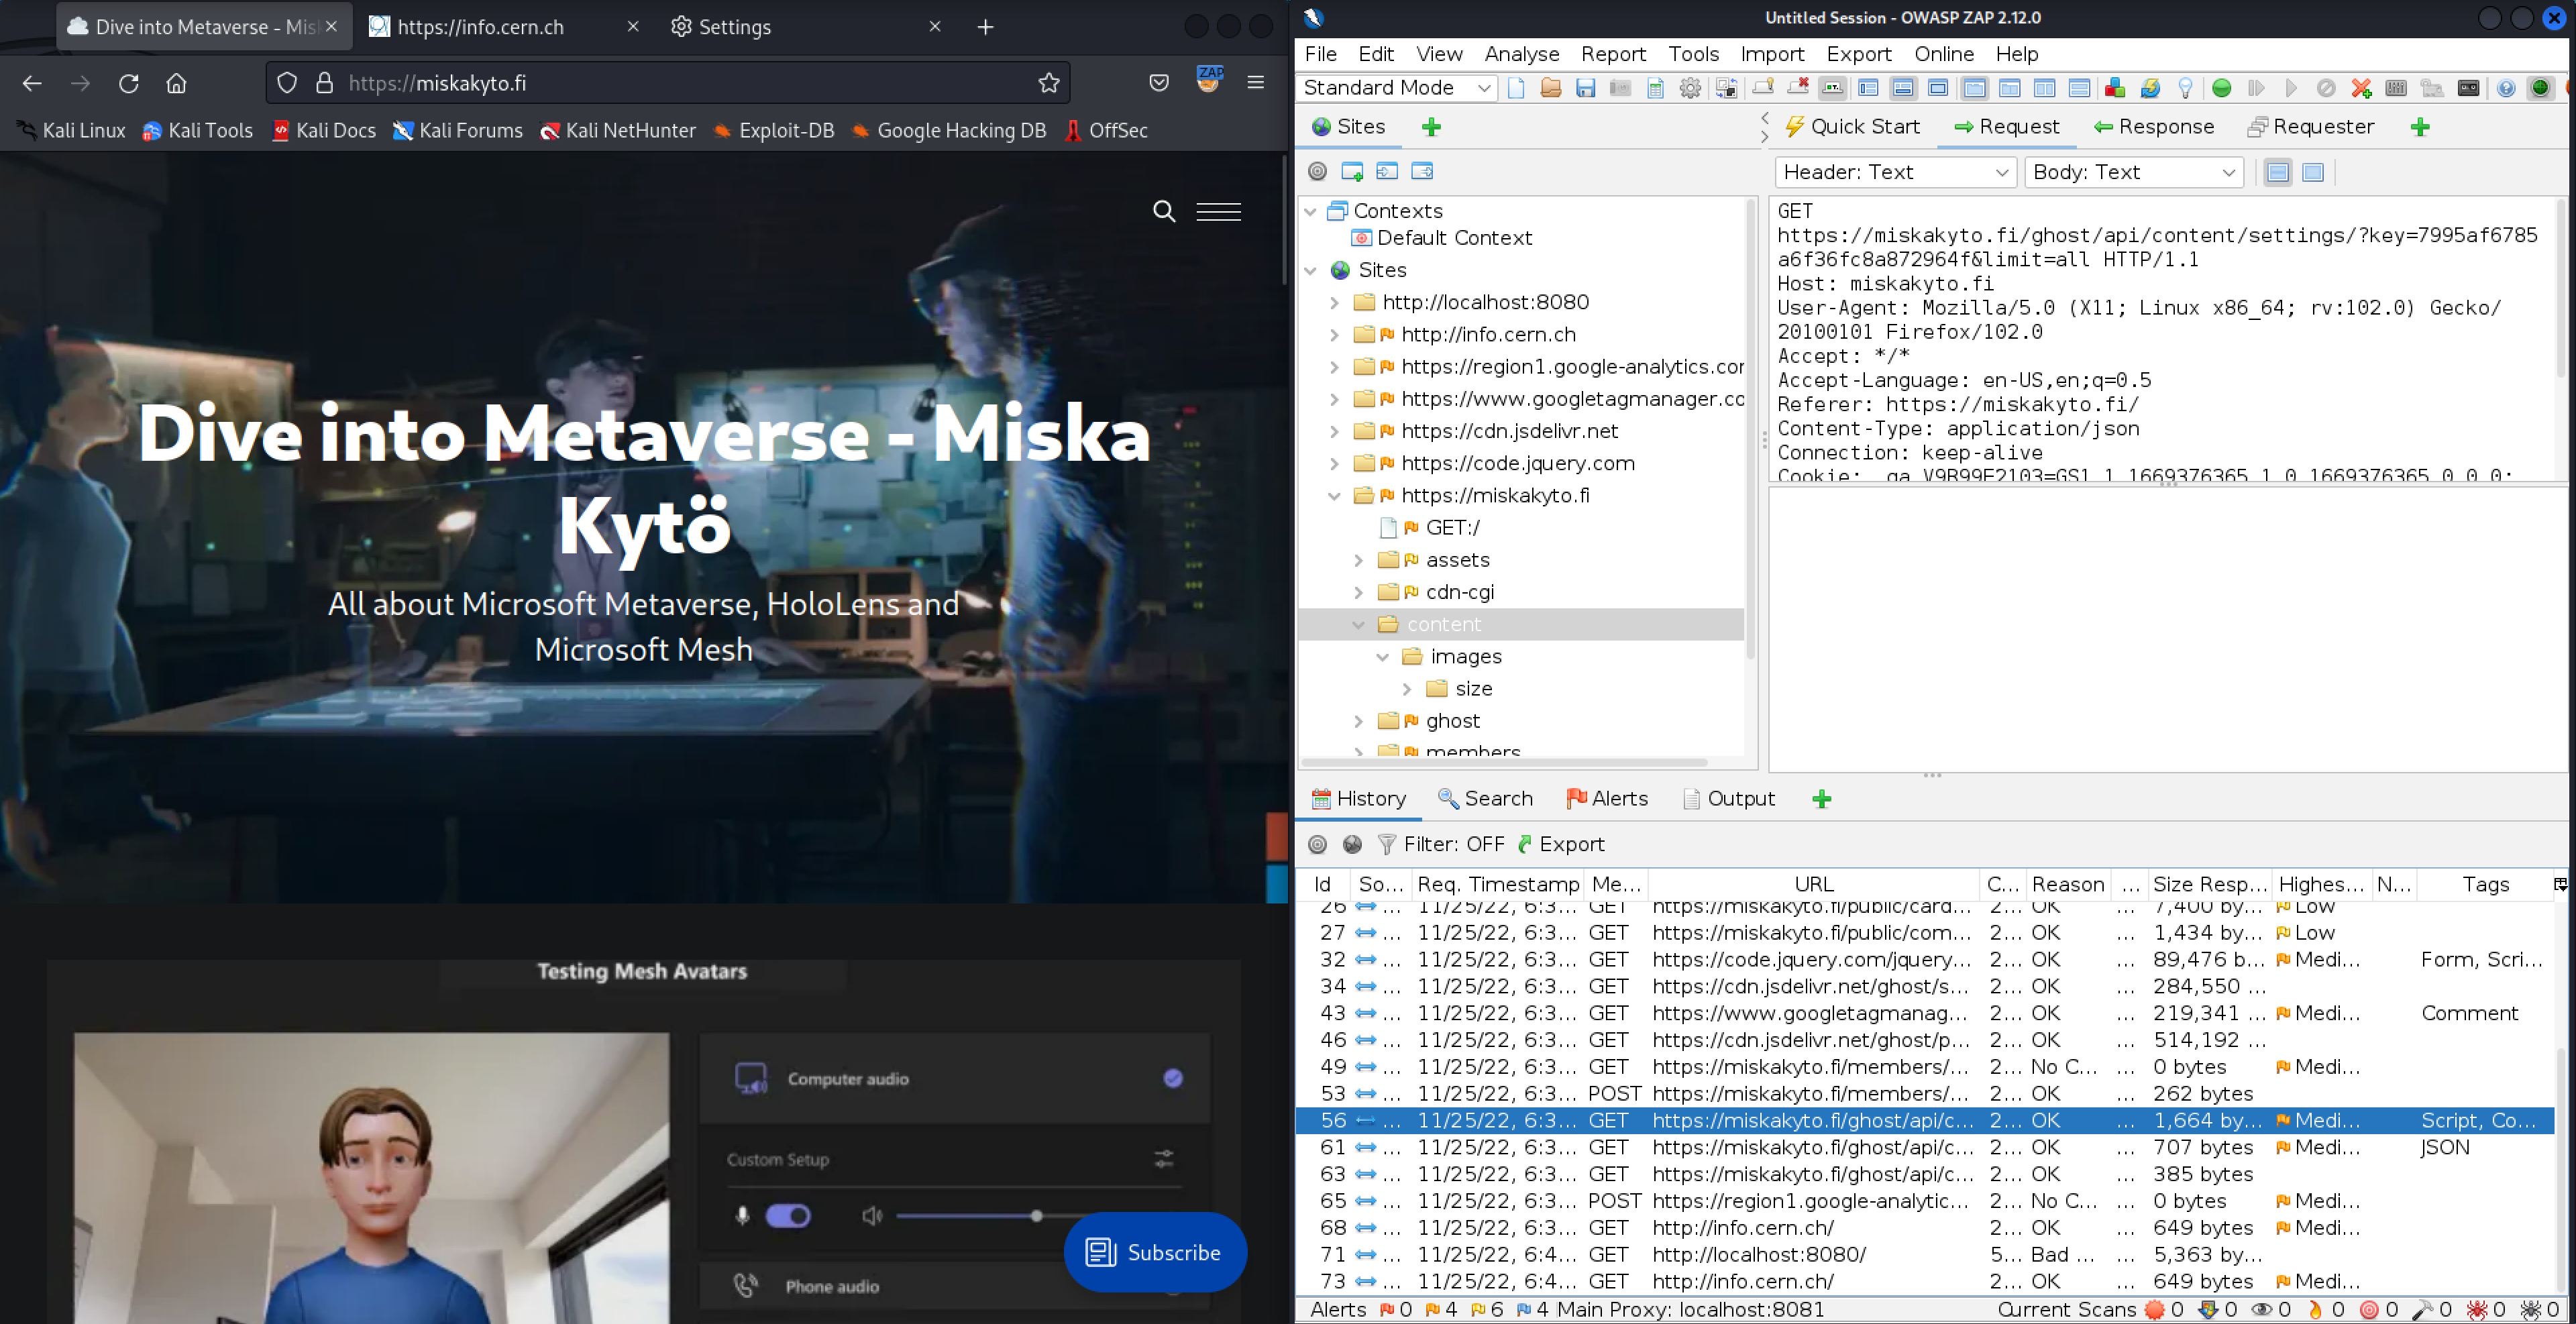Click the green Set Break circle icon
Screen dimensions: 2576x1324
[2221, 88]
